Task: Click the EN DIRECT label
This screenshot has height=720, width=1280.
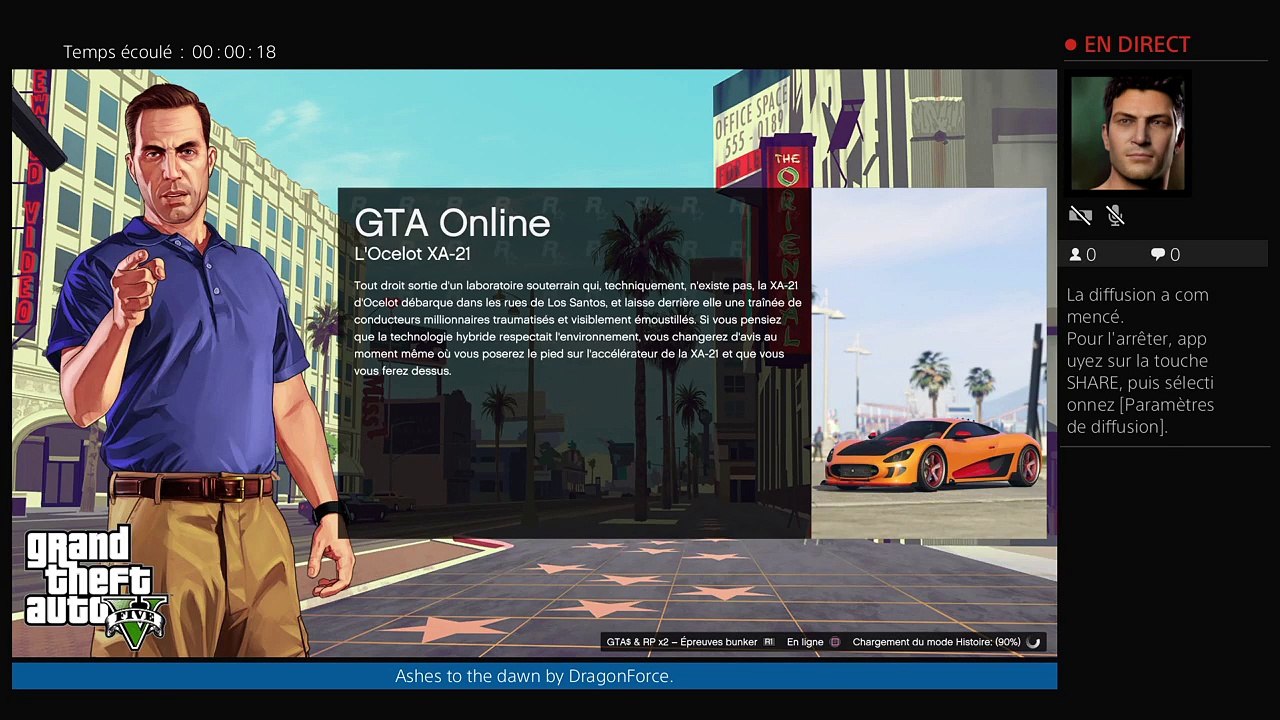Action: click(1137, 45)
